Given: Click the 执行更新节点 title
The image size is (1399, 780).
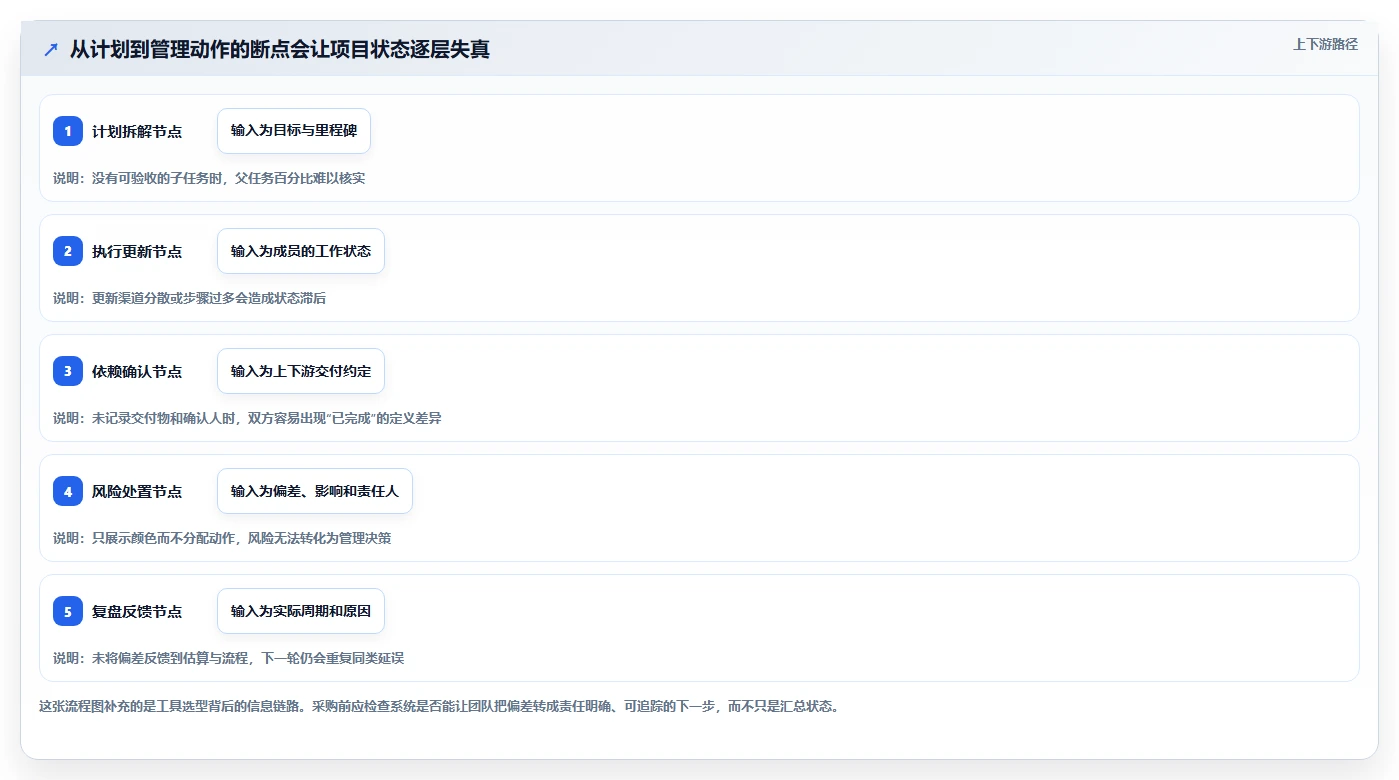Looking at the screenshot, I should click(x=137, y=251).
